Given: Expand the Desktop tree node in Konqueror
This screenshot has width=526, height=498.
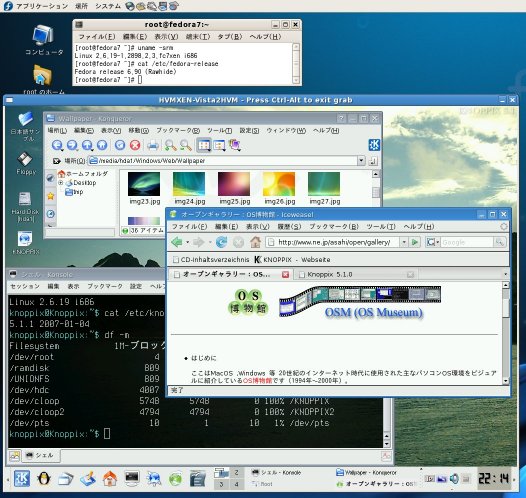Looking at the screenshot, I should point(61,183).
